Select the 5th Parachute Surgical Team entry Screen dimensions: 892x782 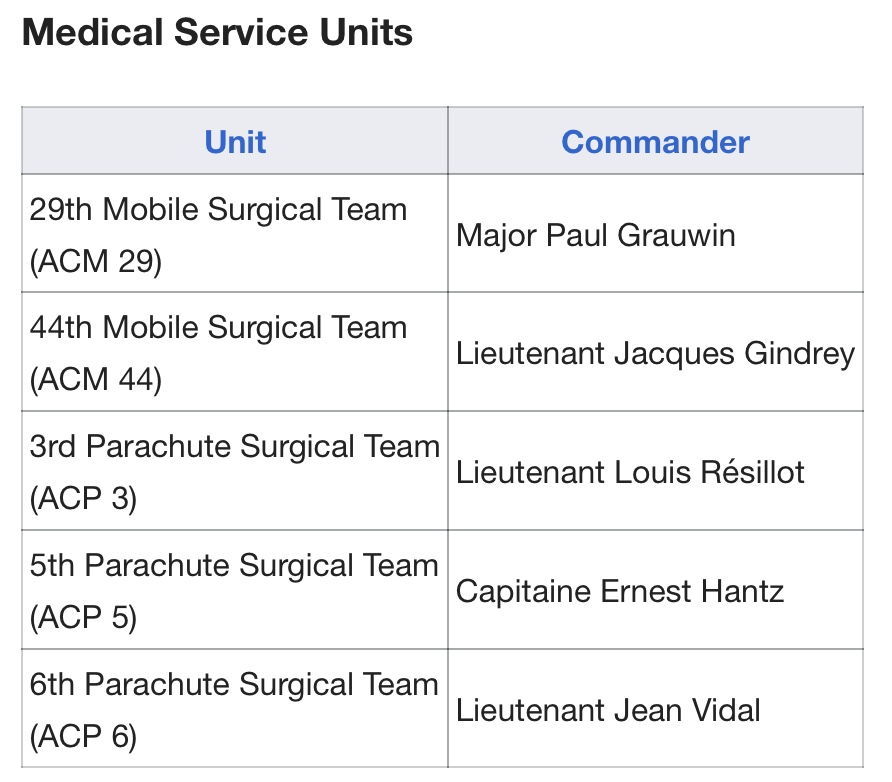pos(234,590)
